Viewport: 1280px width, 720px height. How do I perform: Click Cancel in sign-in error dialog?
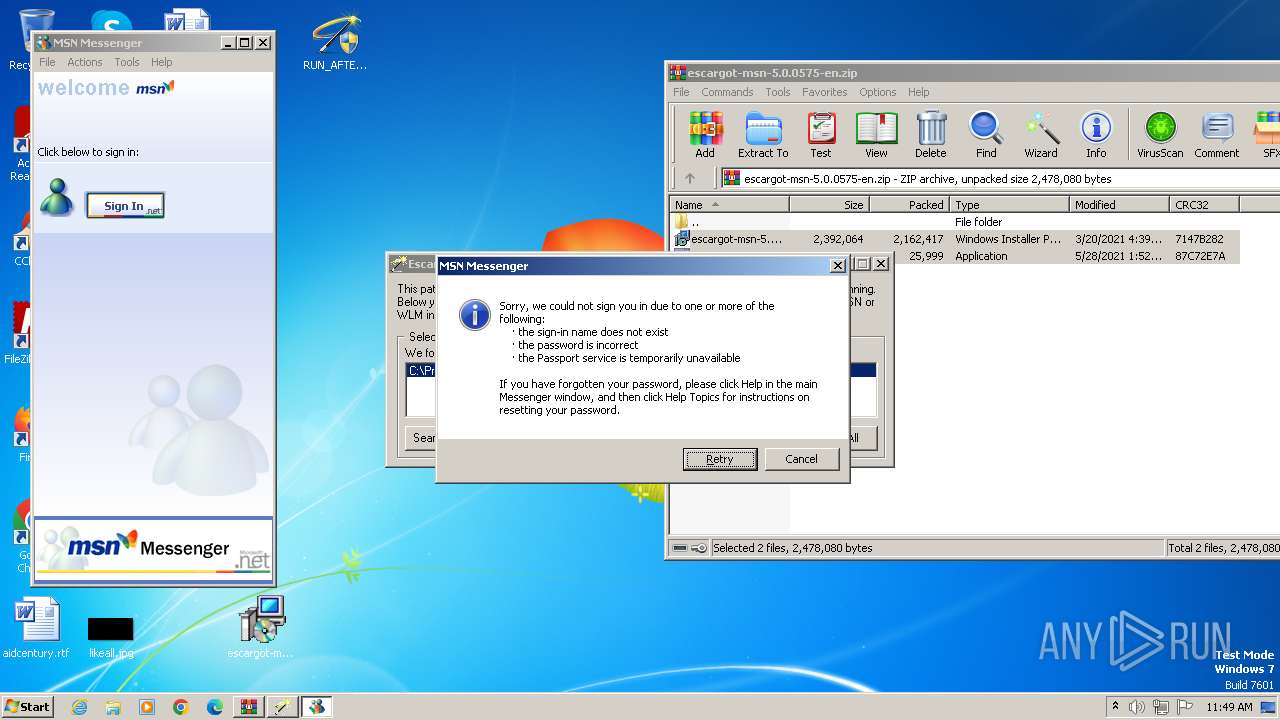tap(801, 459)
